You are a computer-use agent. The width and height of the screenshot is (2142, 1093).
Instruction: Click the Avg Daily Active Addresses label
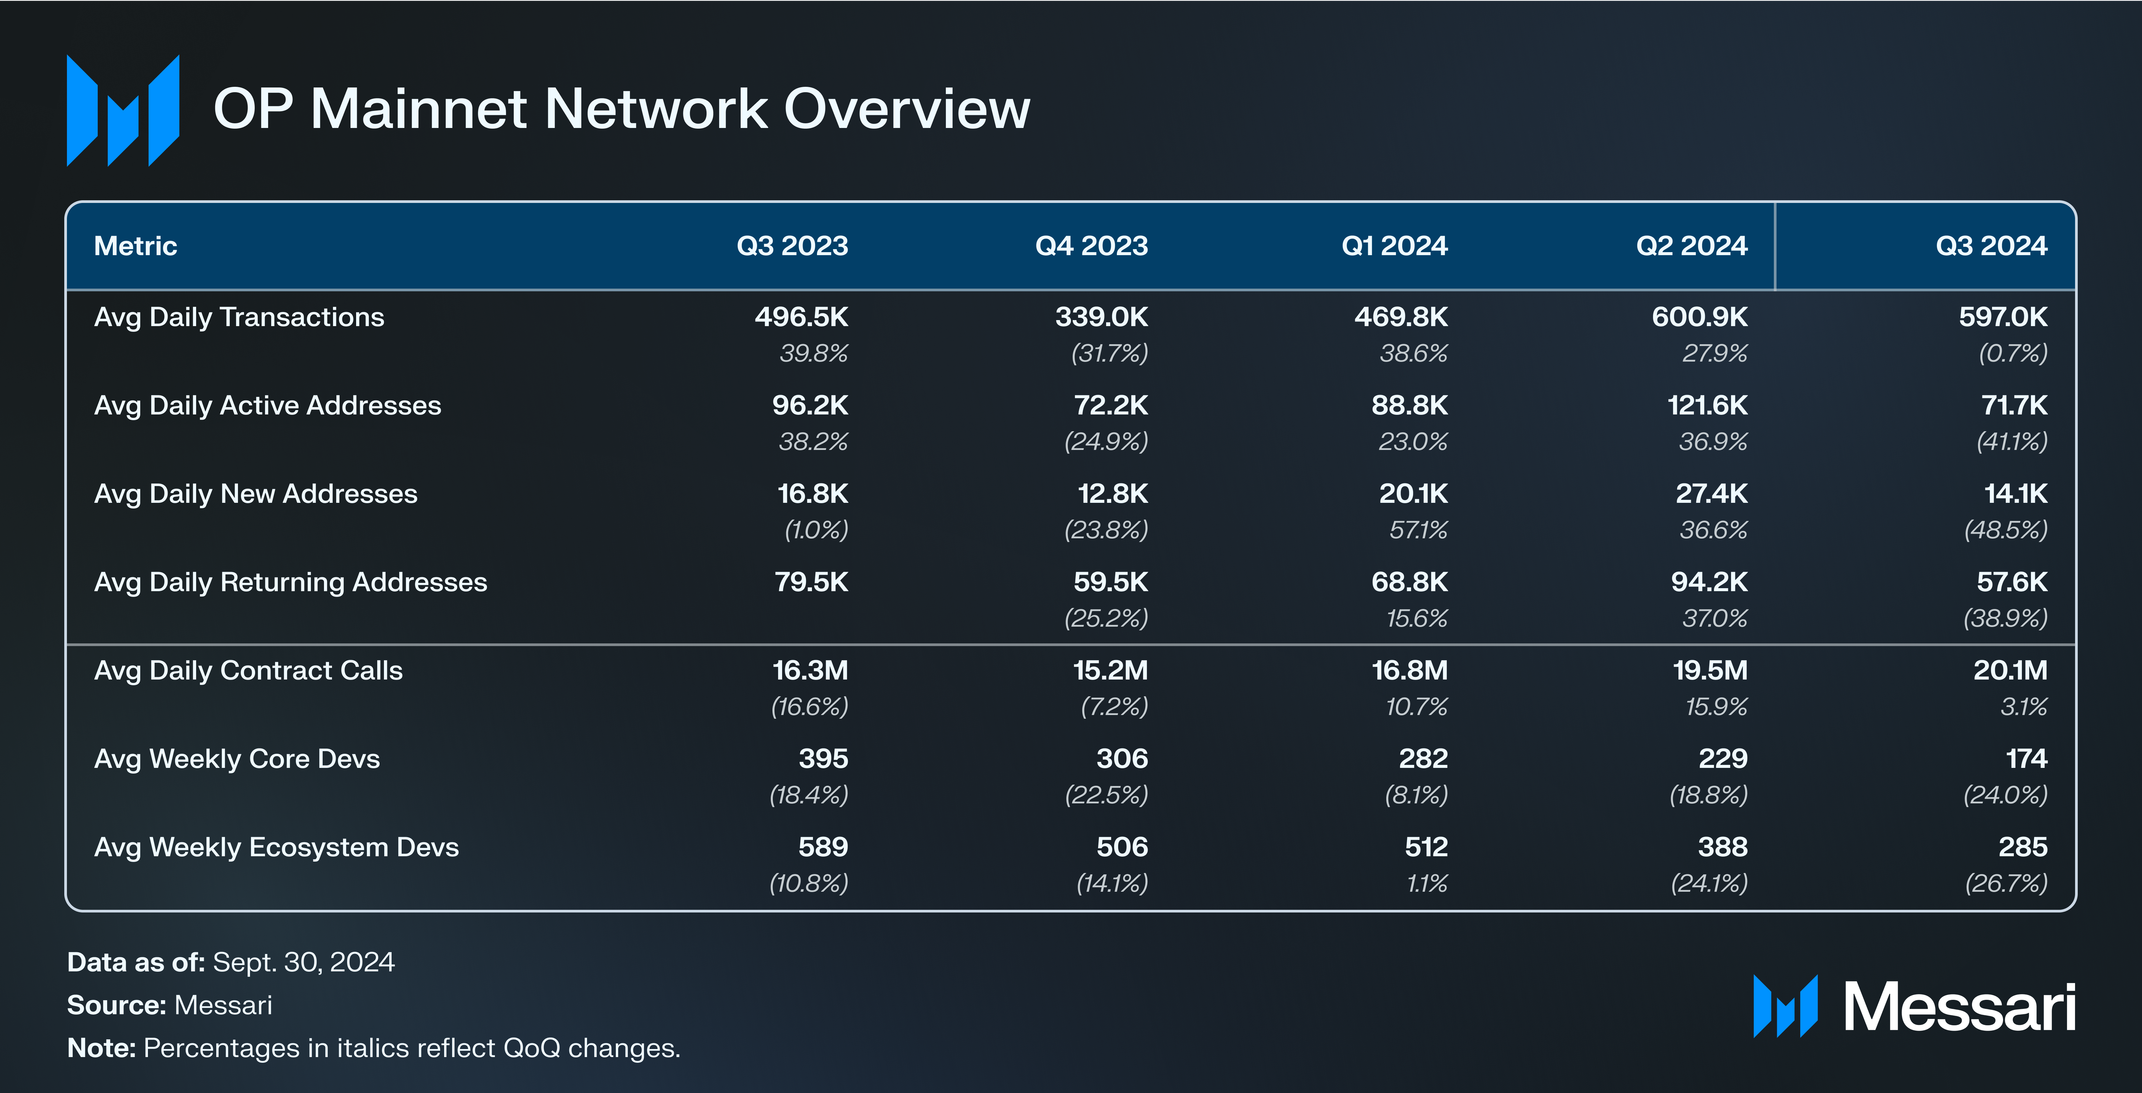[267, 406]
